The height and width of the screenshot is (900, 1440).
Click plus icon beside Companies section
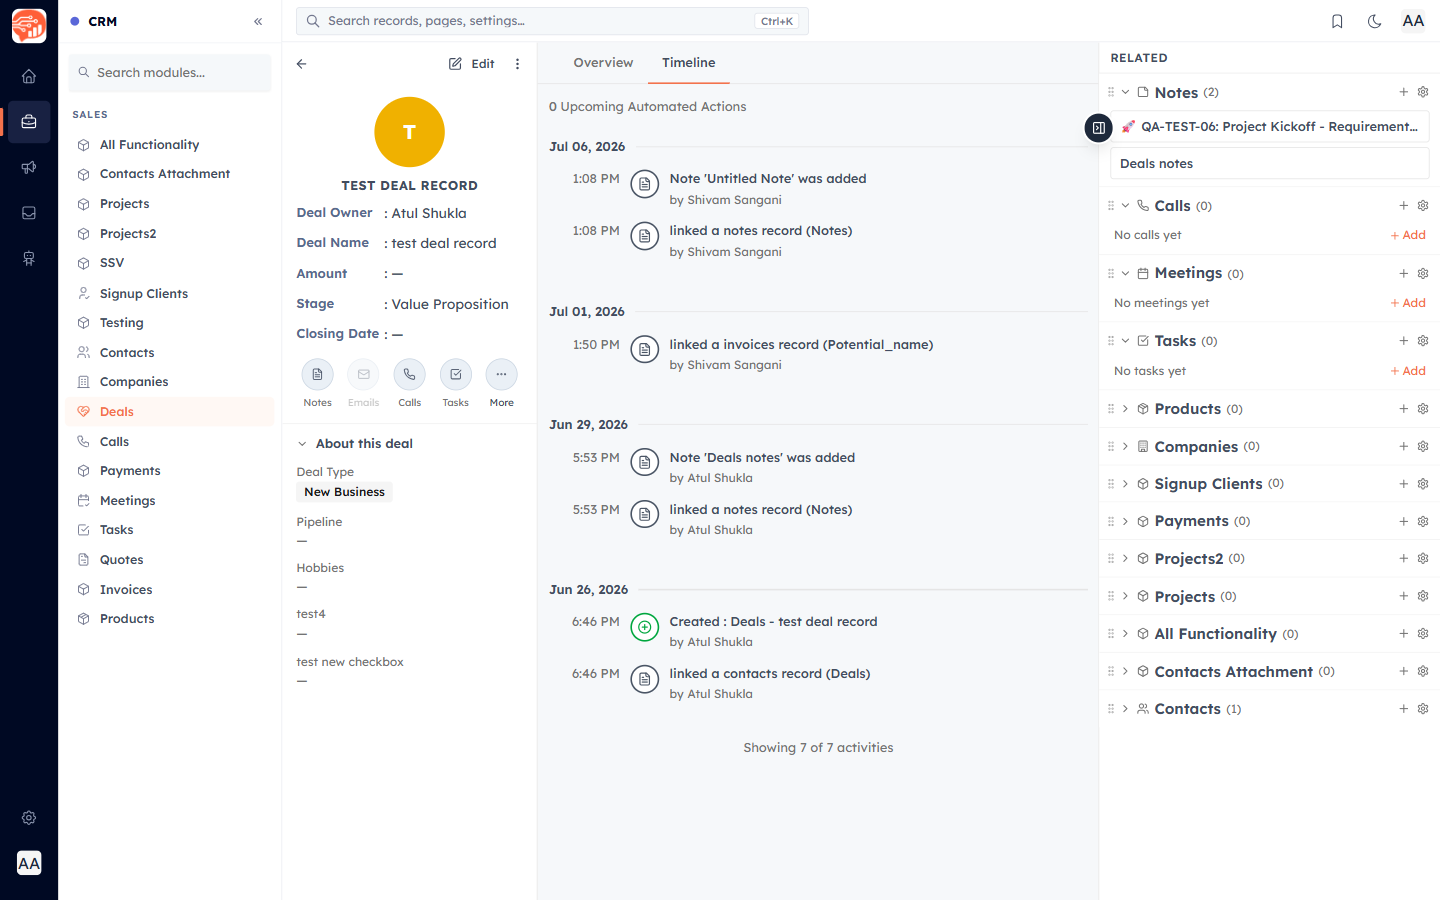tap(1403, 447)
